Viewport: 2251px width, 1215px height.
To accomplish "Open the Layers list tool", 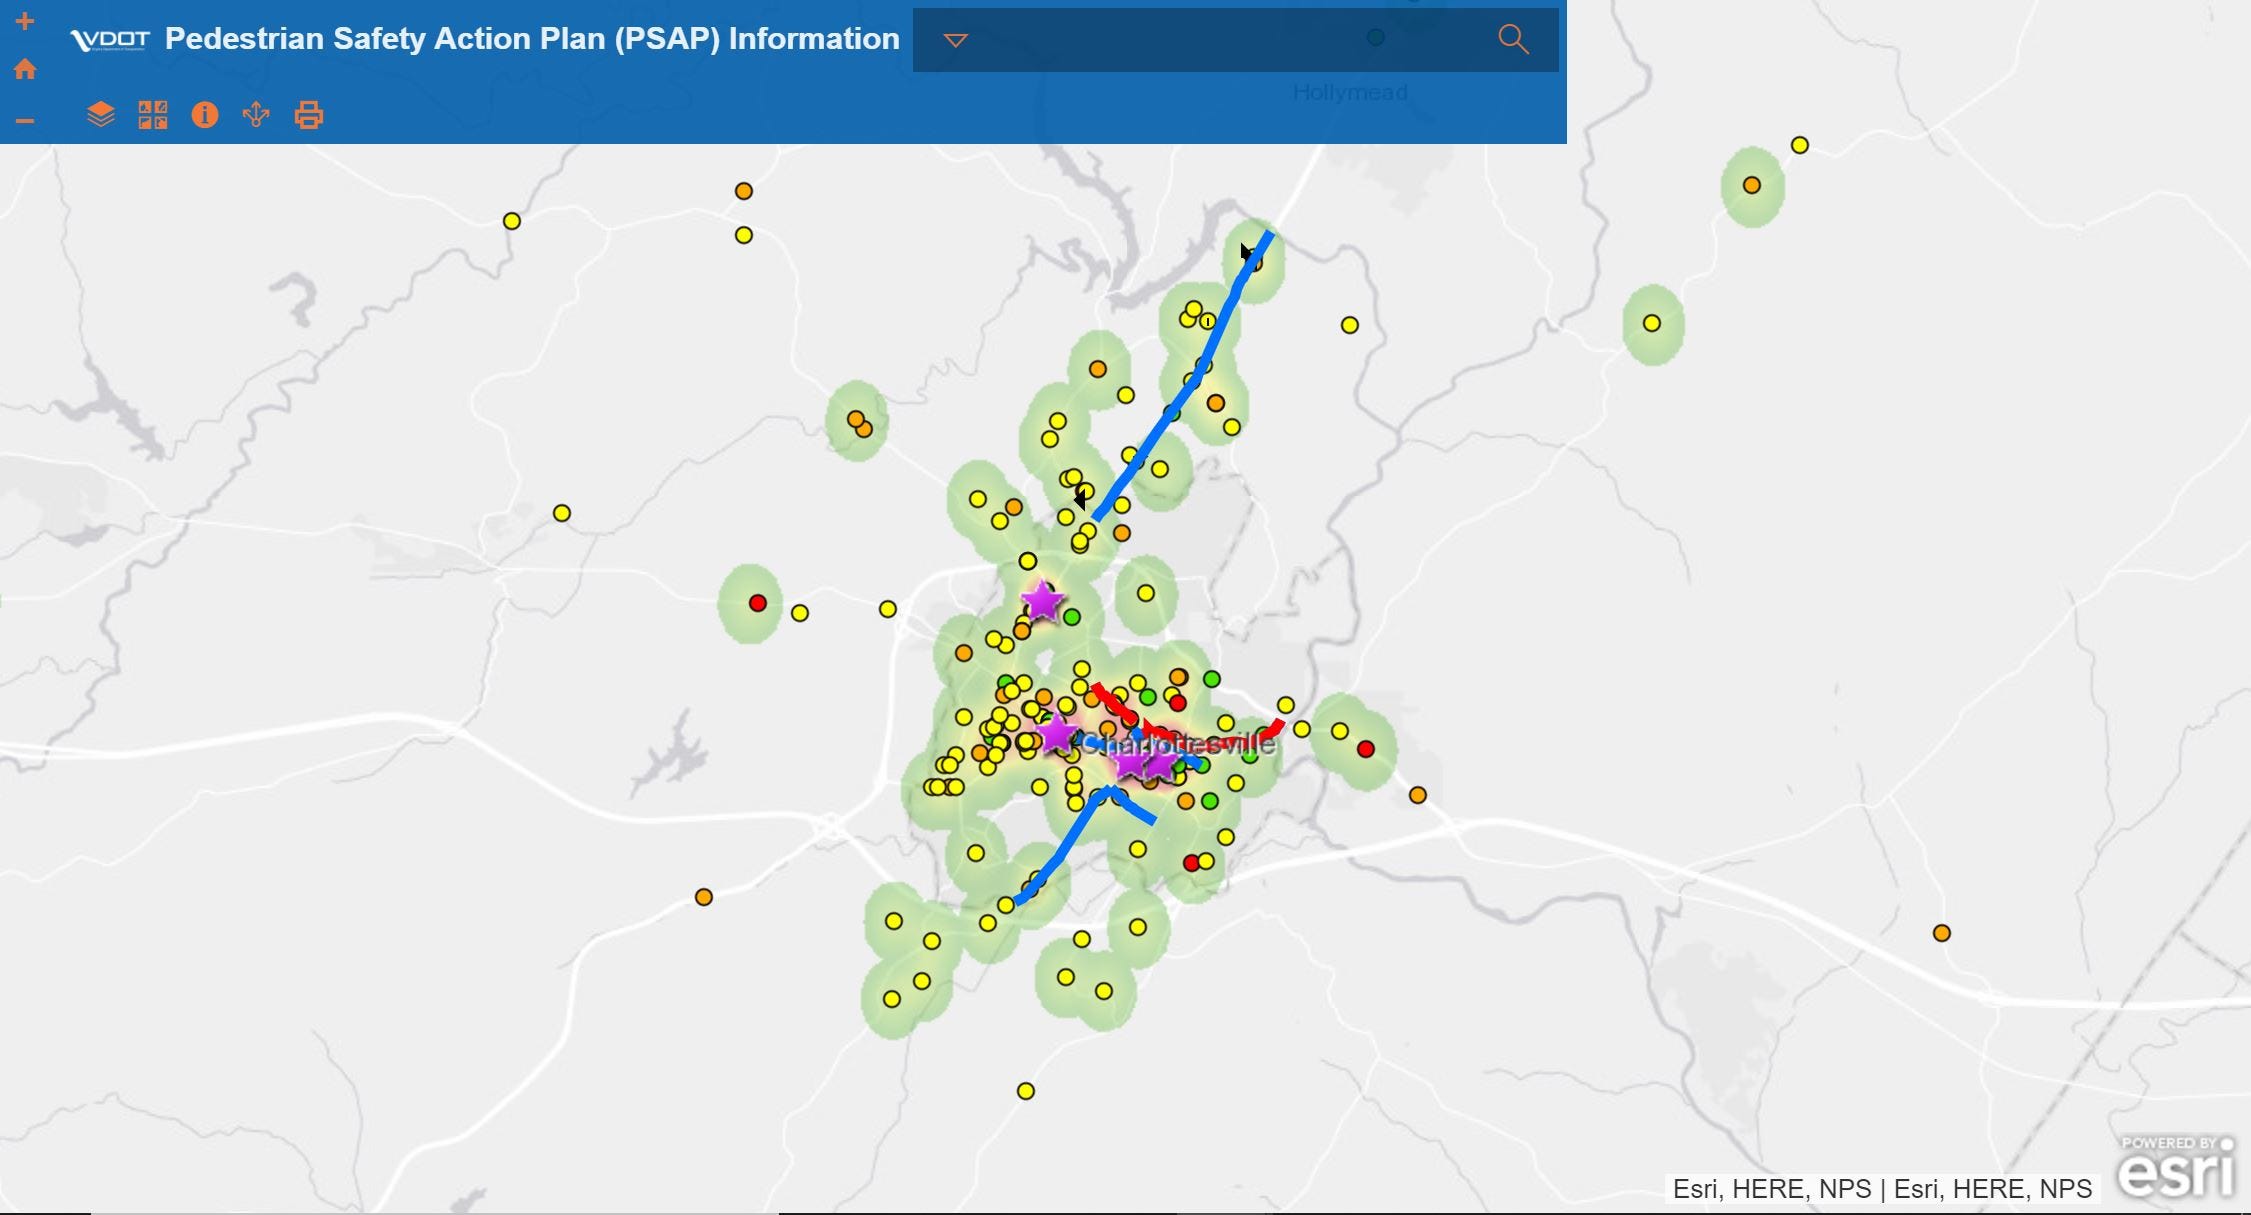I will pyautogui.click(x=101, y=115).
